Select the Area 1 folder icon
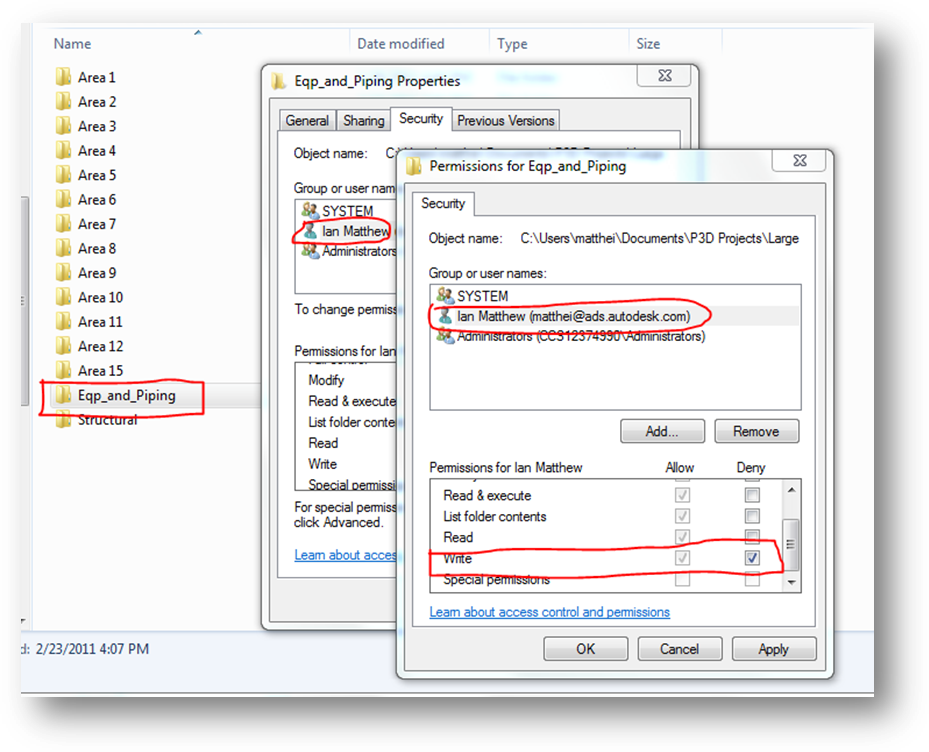 pyautogui.click(x=63, y=77)
